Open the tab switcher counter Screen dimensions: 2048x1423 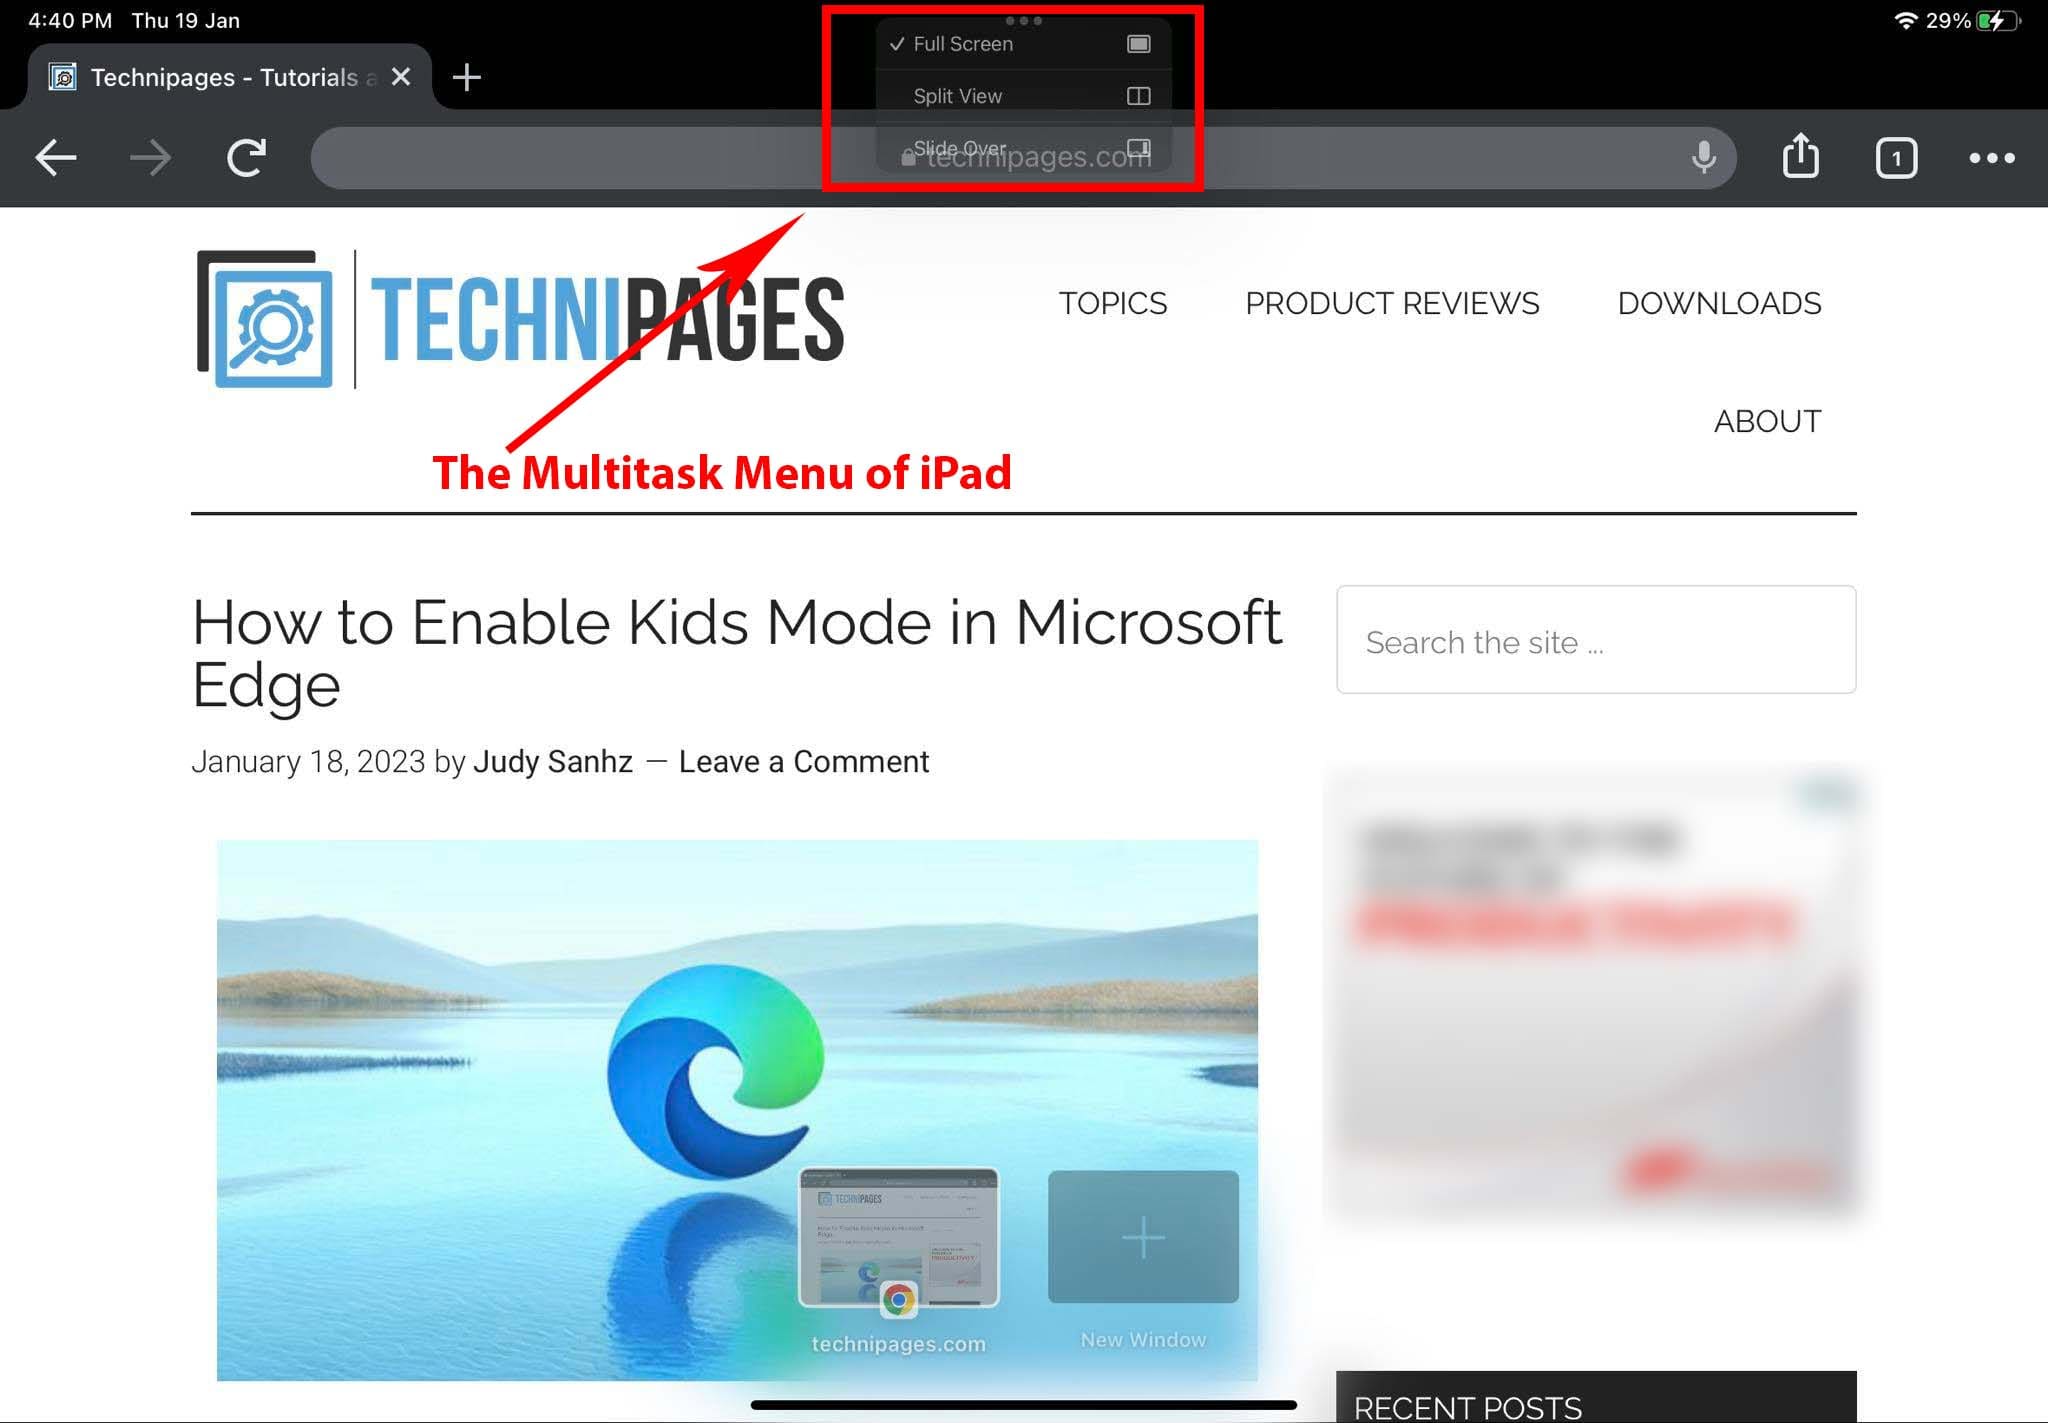1895,157
